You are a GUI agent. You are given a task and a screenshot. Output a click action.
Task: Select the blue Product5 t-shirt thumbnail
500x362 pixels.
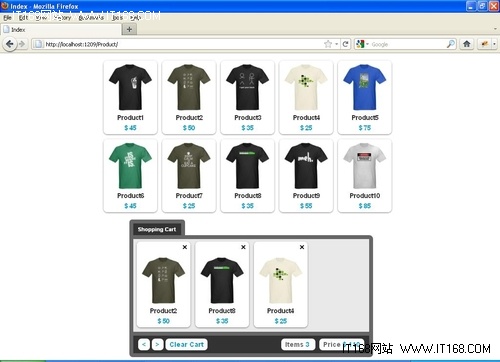[365, 87]
